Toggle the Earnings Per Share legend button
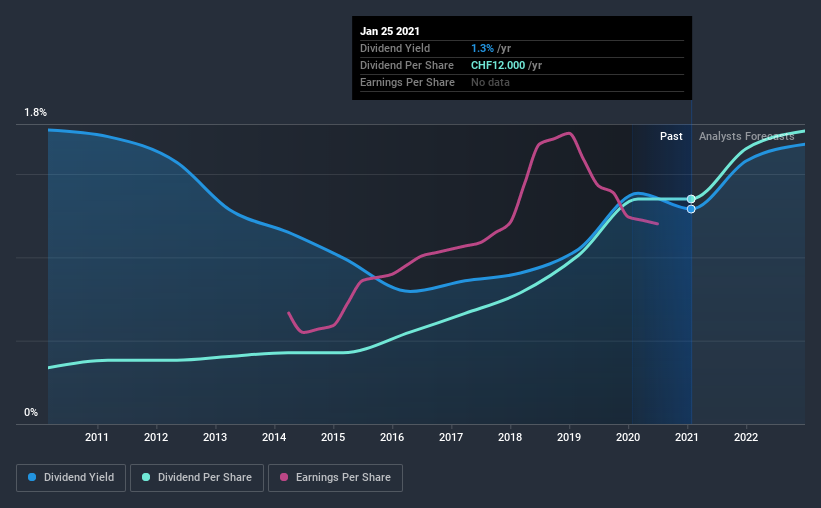Viewport: 821px width, 508px height. [335, 478]
